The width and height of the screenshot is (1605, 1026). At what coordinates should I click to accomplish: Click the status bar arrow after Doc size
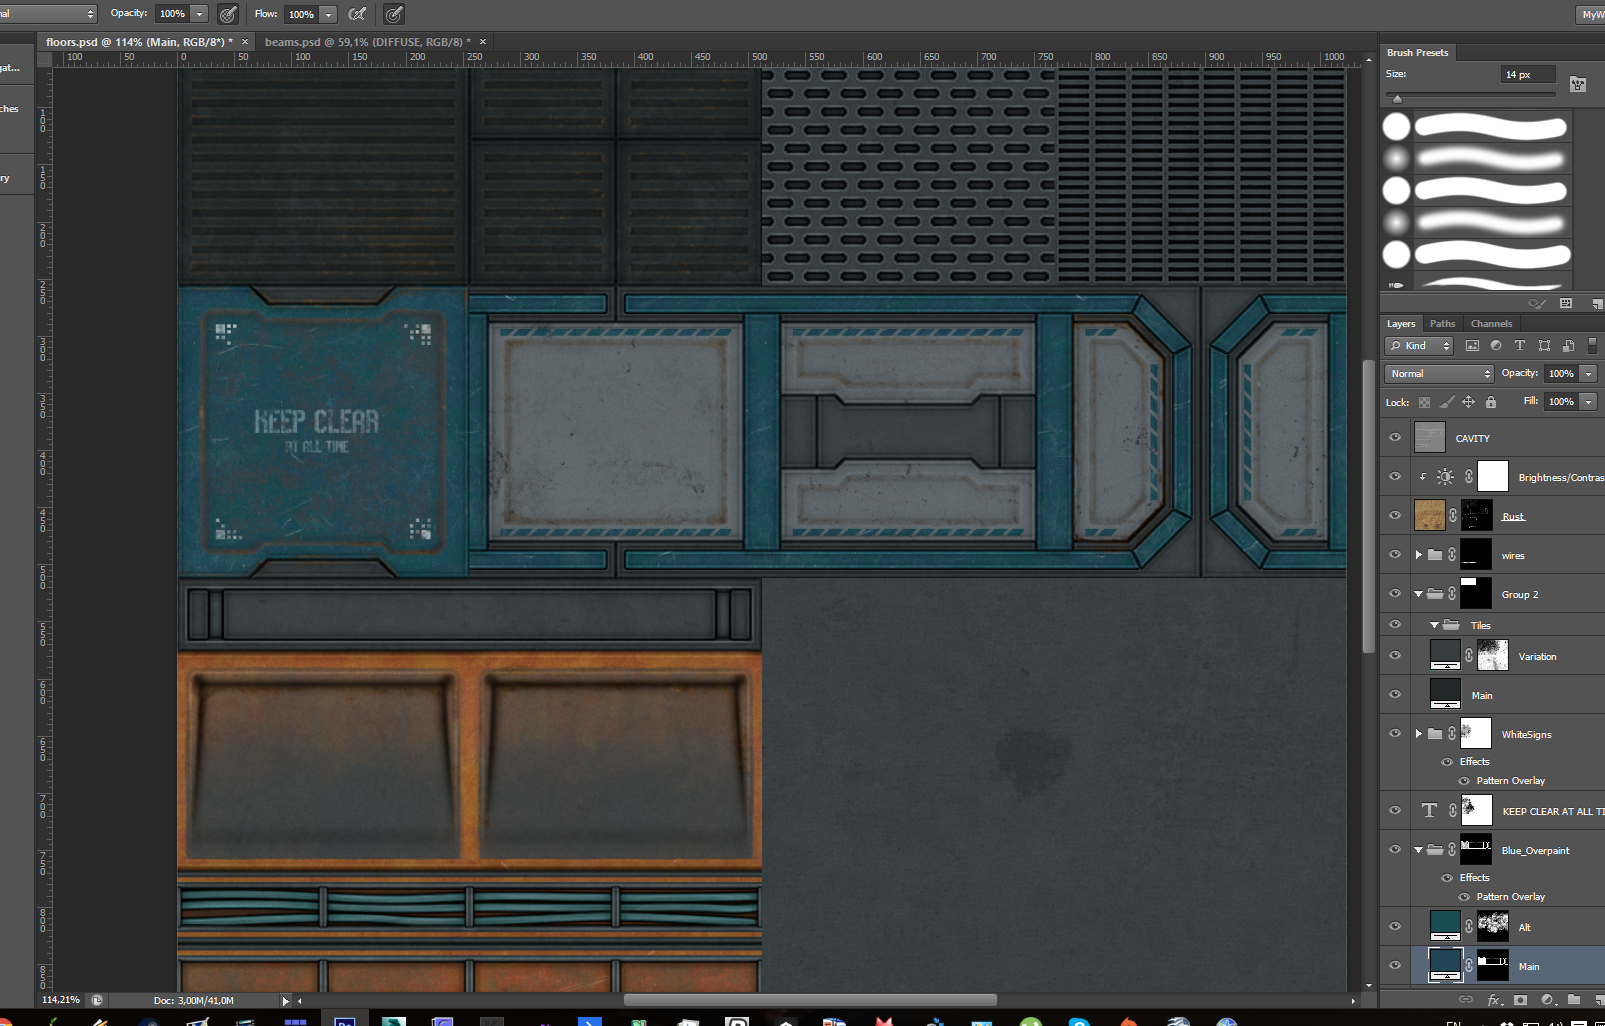(286, 1000)
